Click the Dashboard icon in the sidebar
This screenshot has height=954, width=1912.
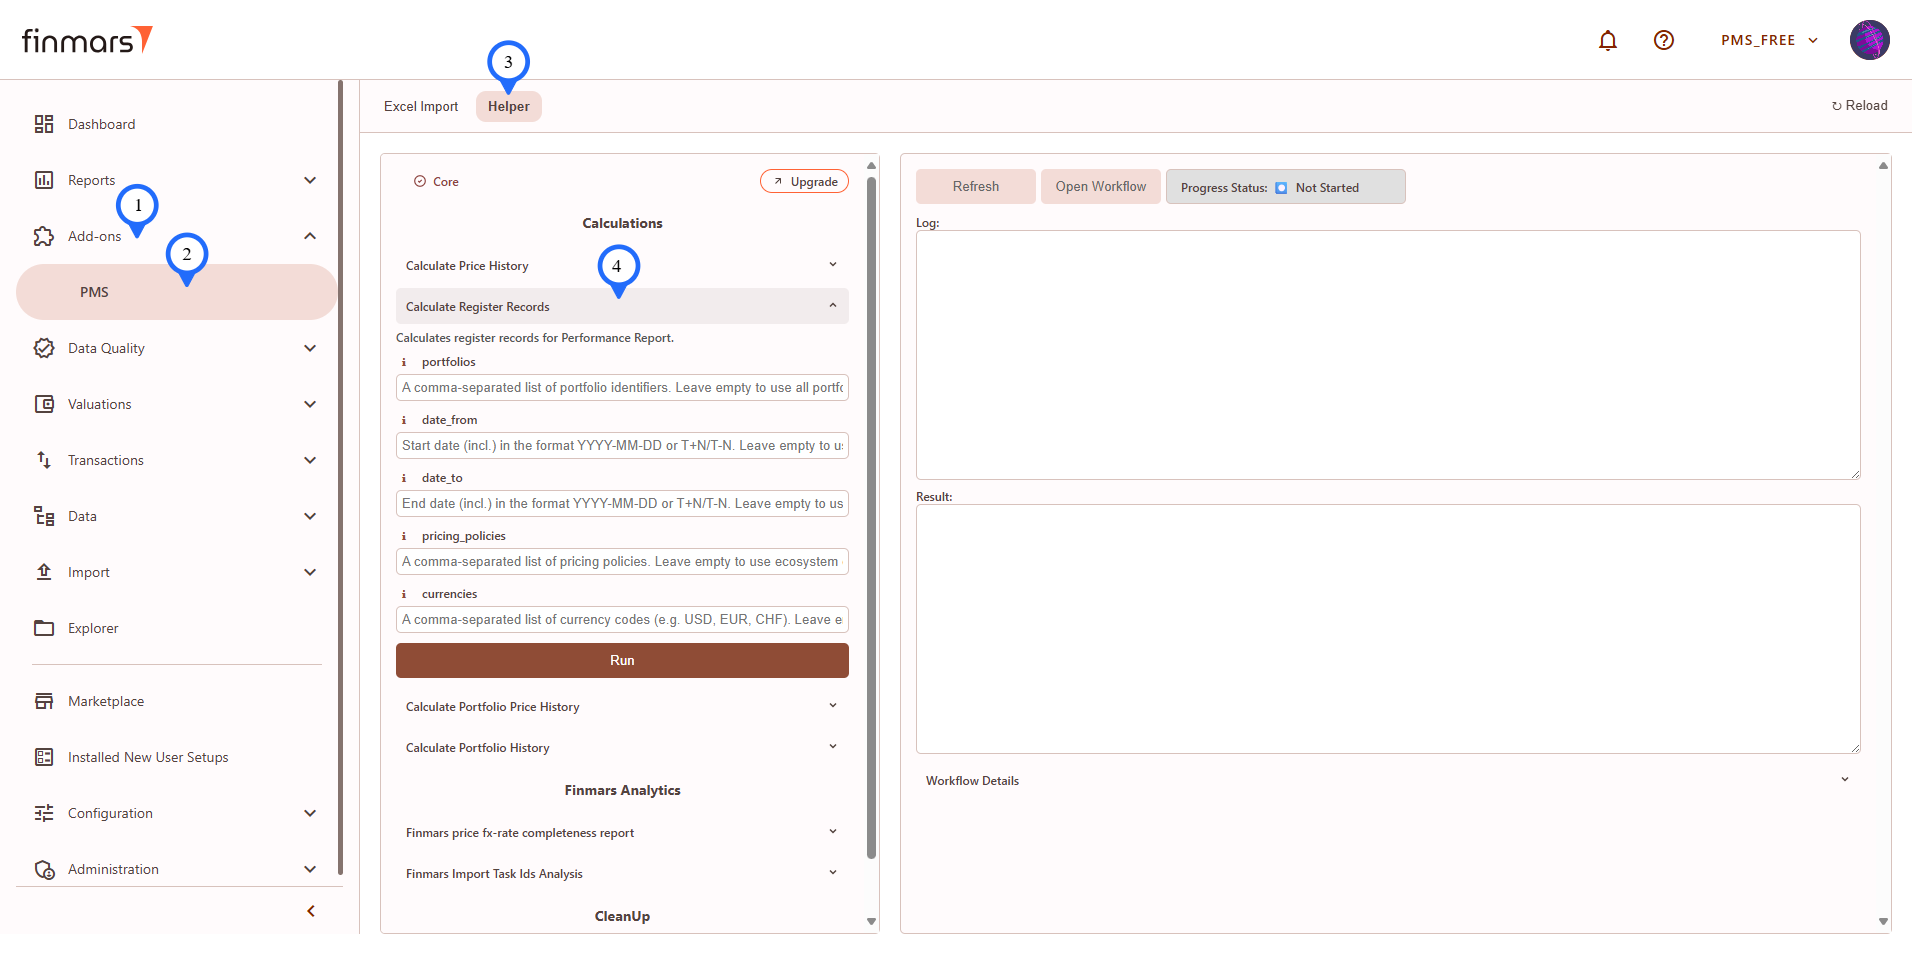pos(44,124)
